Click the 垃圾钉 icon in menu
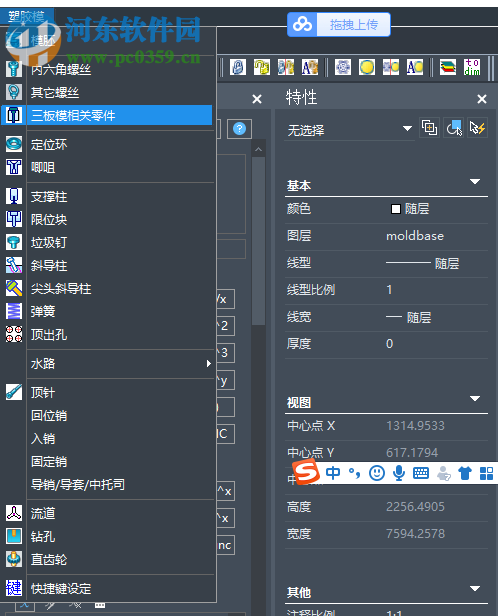Viewport: 498px width, 616px height. (14, 242)
